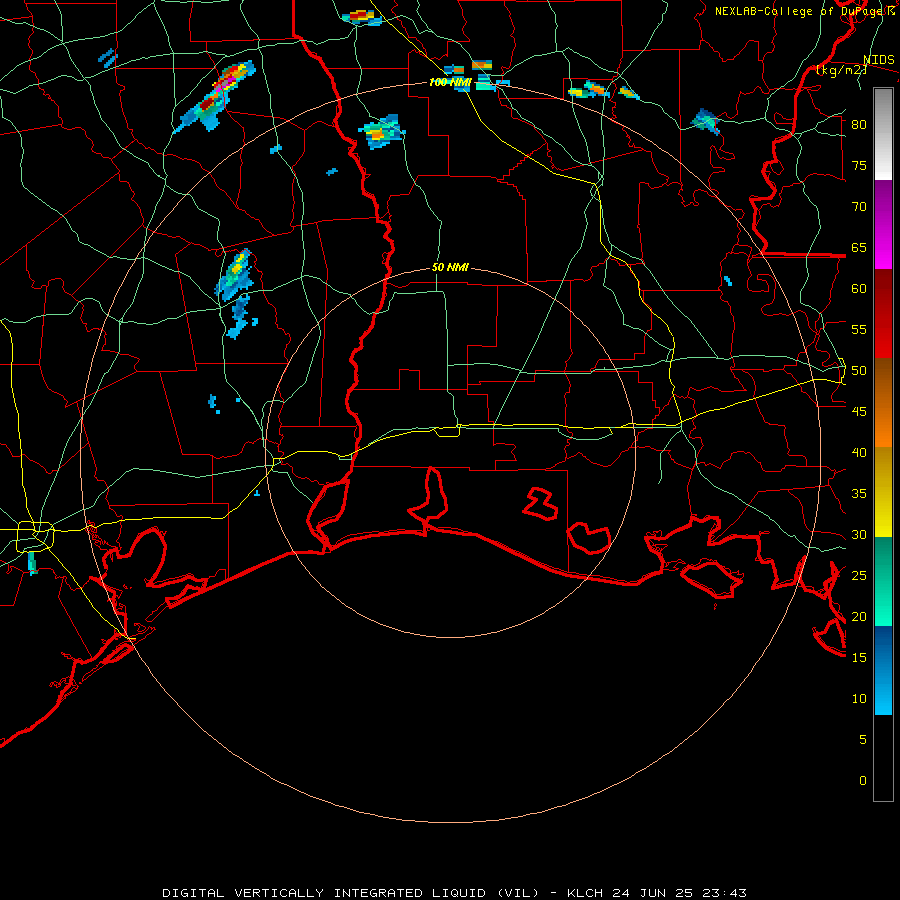The image size is (900, 900).
Task: Click the 75 value on the VIL scale
Action: [x=859, y=165]
